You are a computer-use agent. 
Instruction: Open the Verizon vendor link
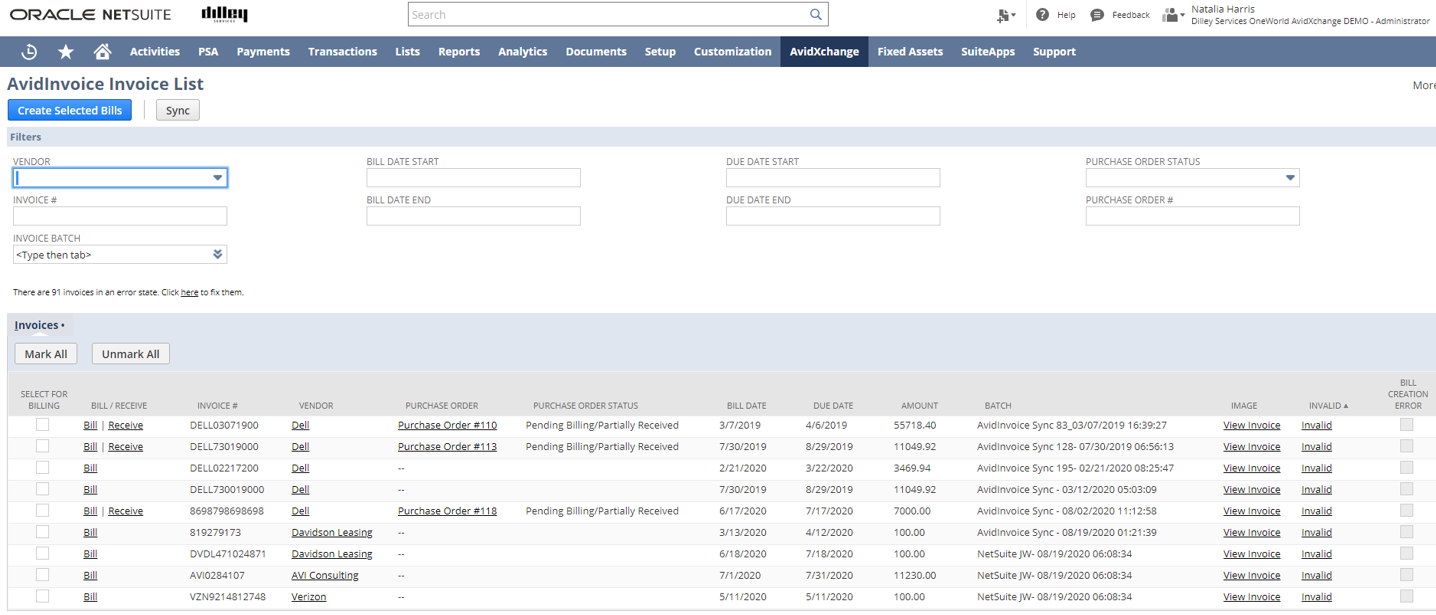pyautogui.click(x=309, y=597)
